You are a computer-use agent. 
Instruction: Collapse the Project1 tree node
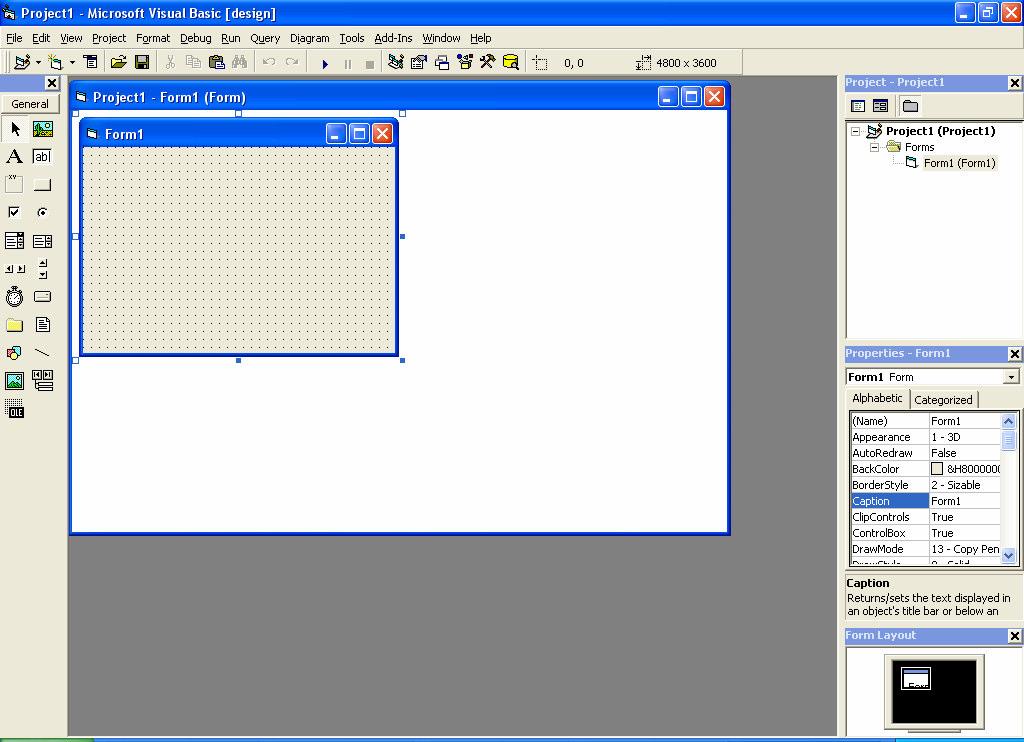coord(856,131)
